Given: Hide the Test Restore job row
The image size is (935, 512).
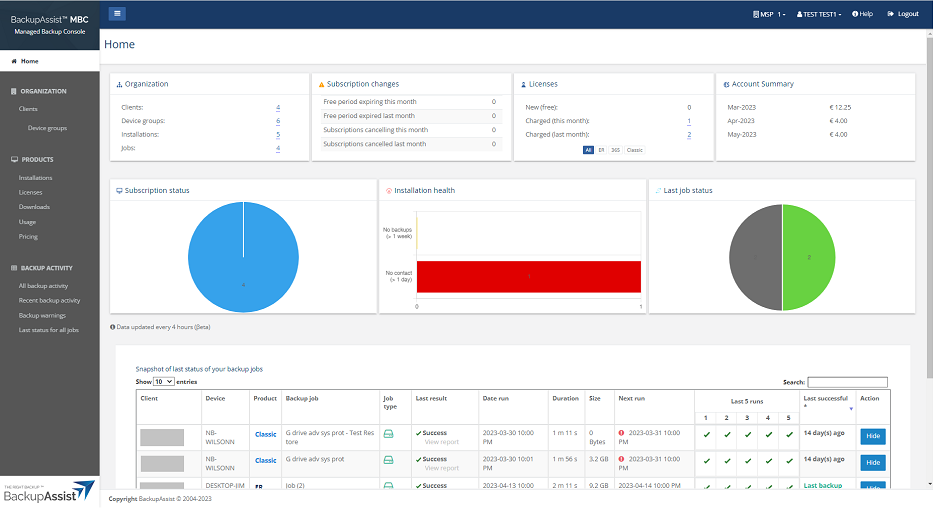Looking at the screenshot, I should pyautogui.click(x=872, y=436).
